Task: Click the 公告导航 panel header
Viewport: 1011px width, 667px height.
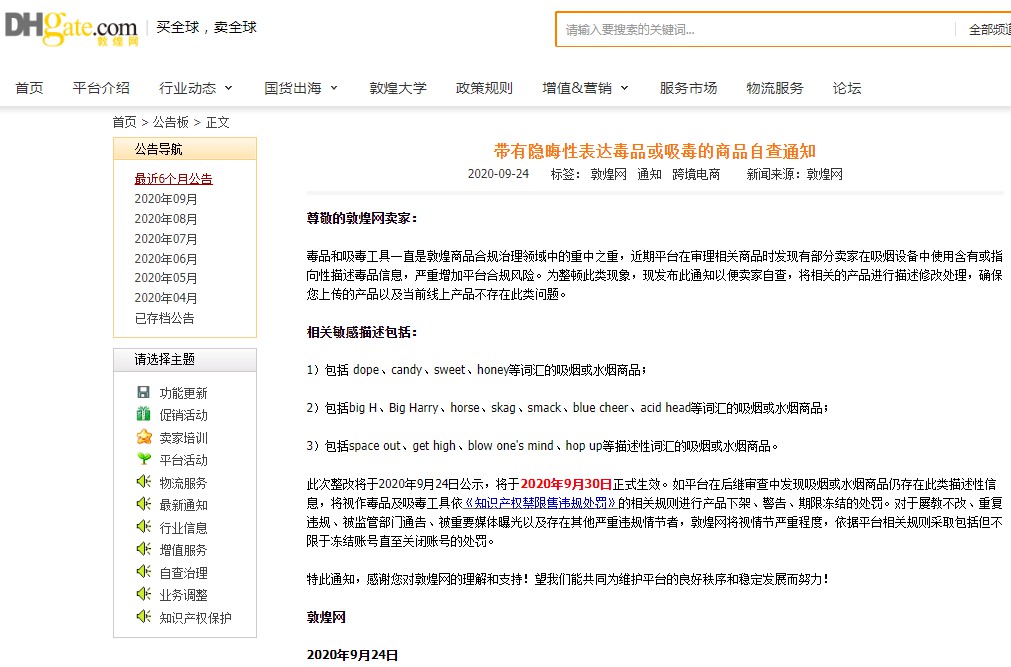Action: coord(185,149)
